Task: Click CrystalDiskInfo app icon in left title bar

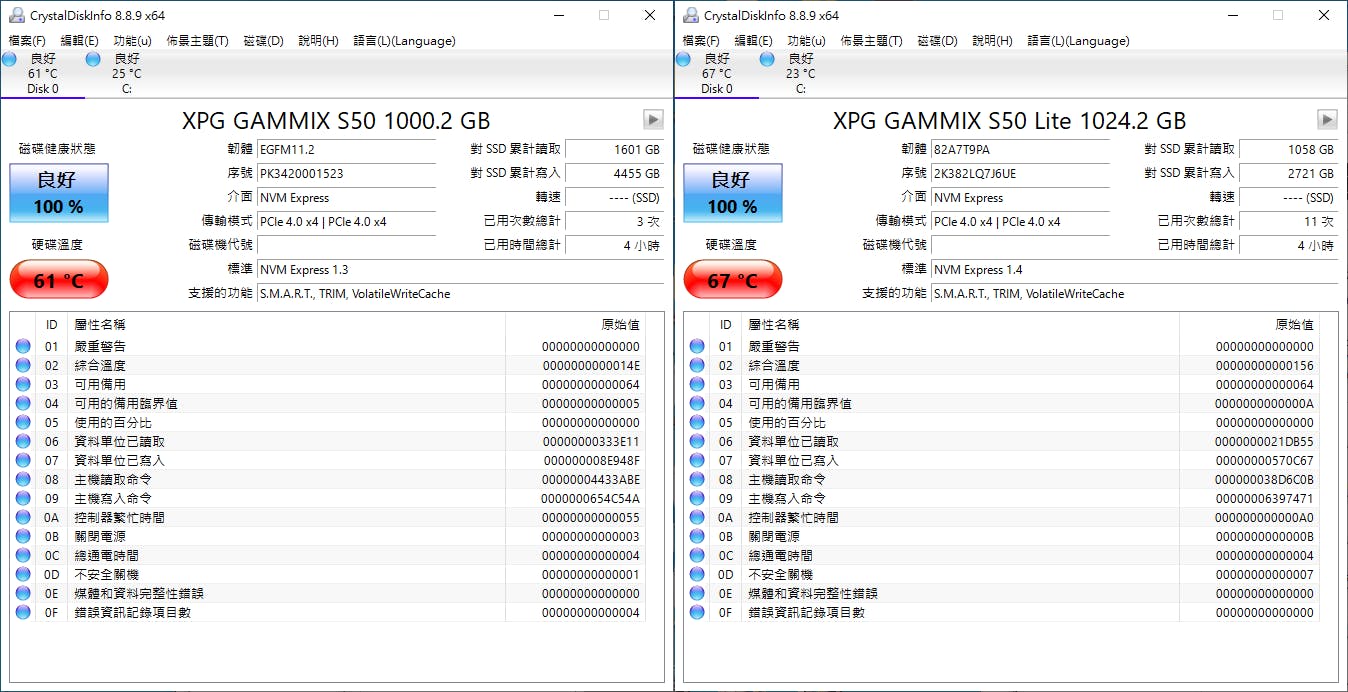Action: 16,15
